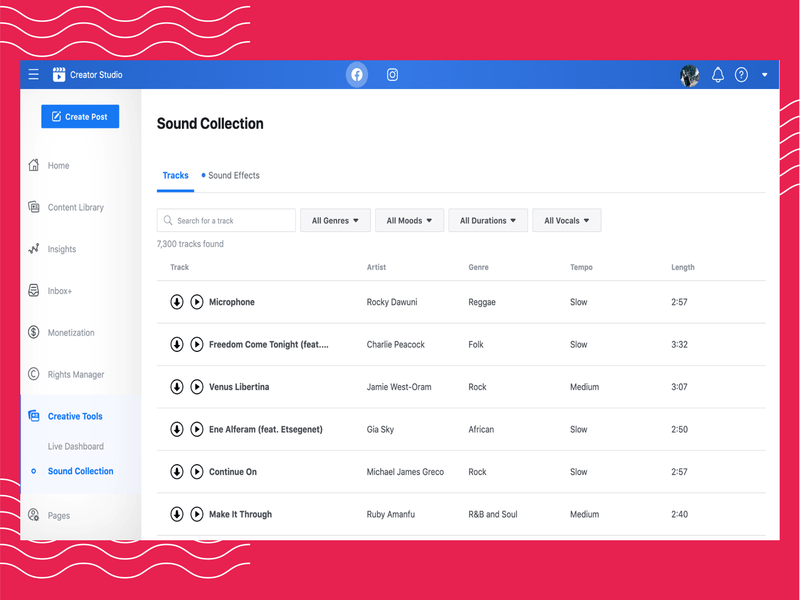Play Freedom Come Tonight track
800x600 pixels.
[x=197, y=344]
